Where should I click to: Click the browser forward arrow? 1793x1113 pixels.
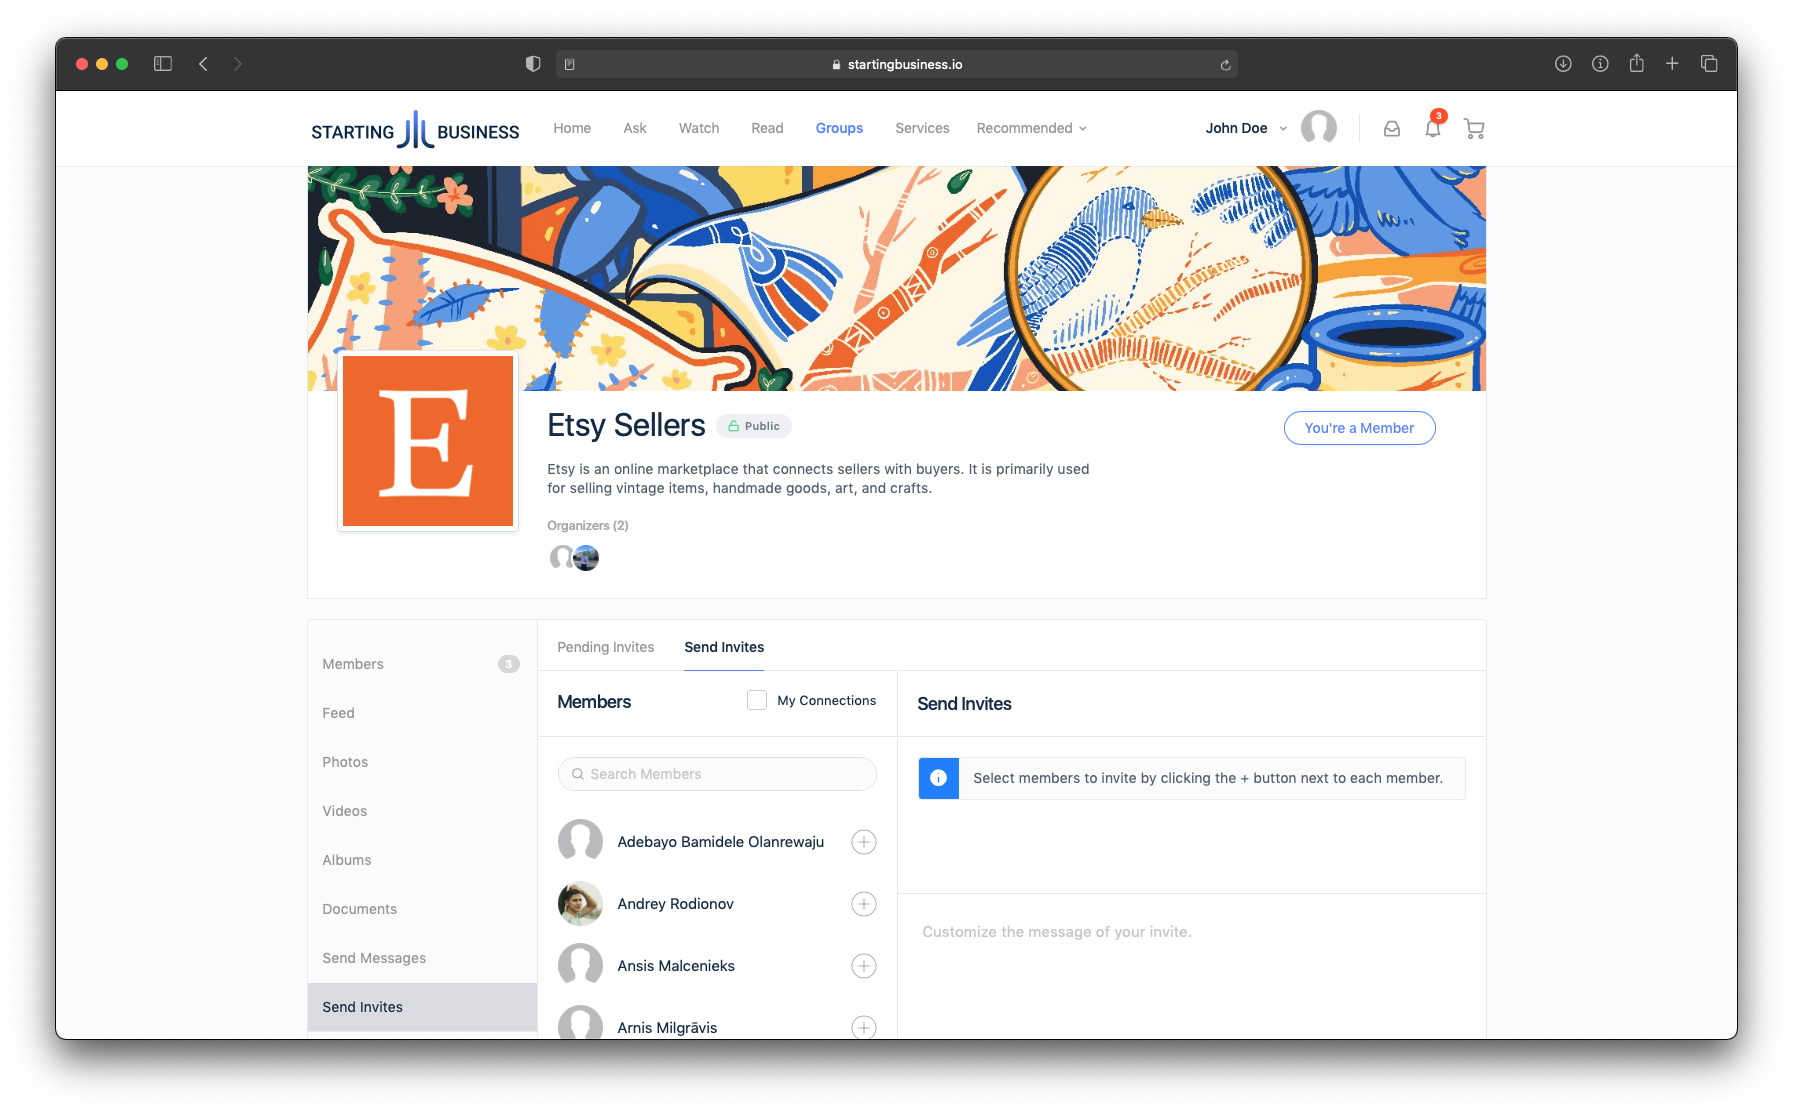click(x=238, y=64)
